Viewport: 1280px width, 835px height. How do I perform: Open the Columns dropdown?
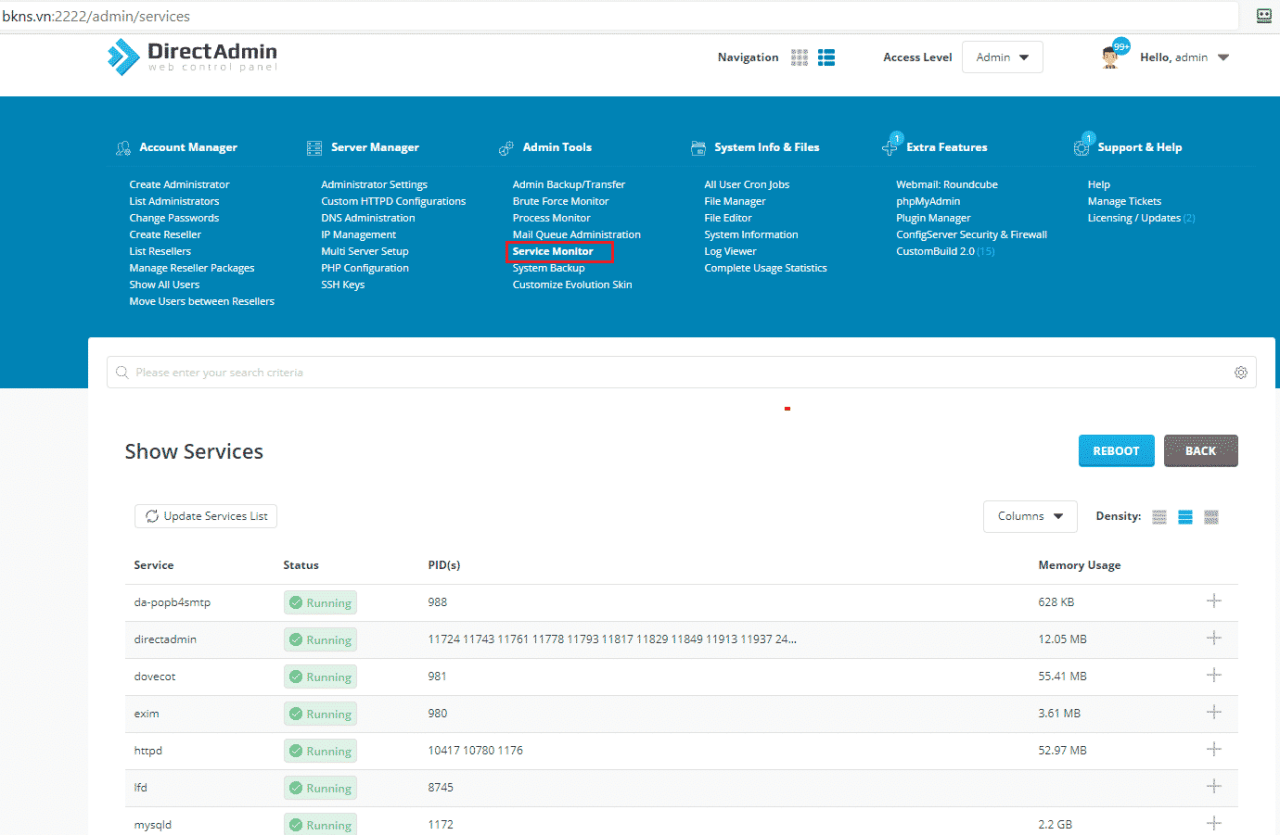pyautogui.click(x=1030, y=517)
